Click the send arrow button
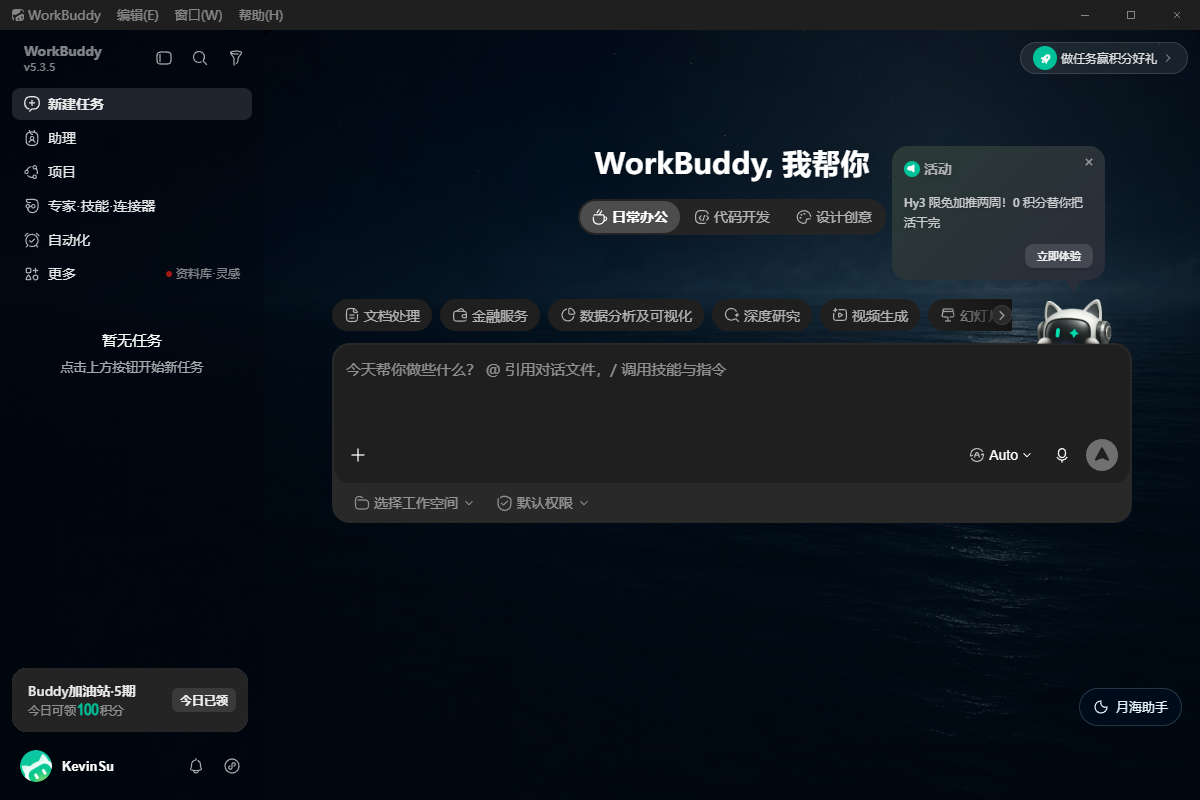This screenshot has width=1200, height=800. click(1102, 455)
